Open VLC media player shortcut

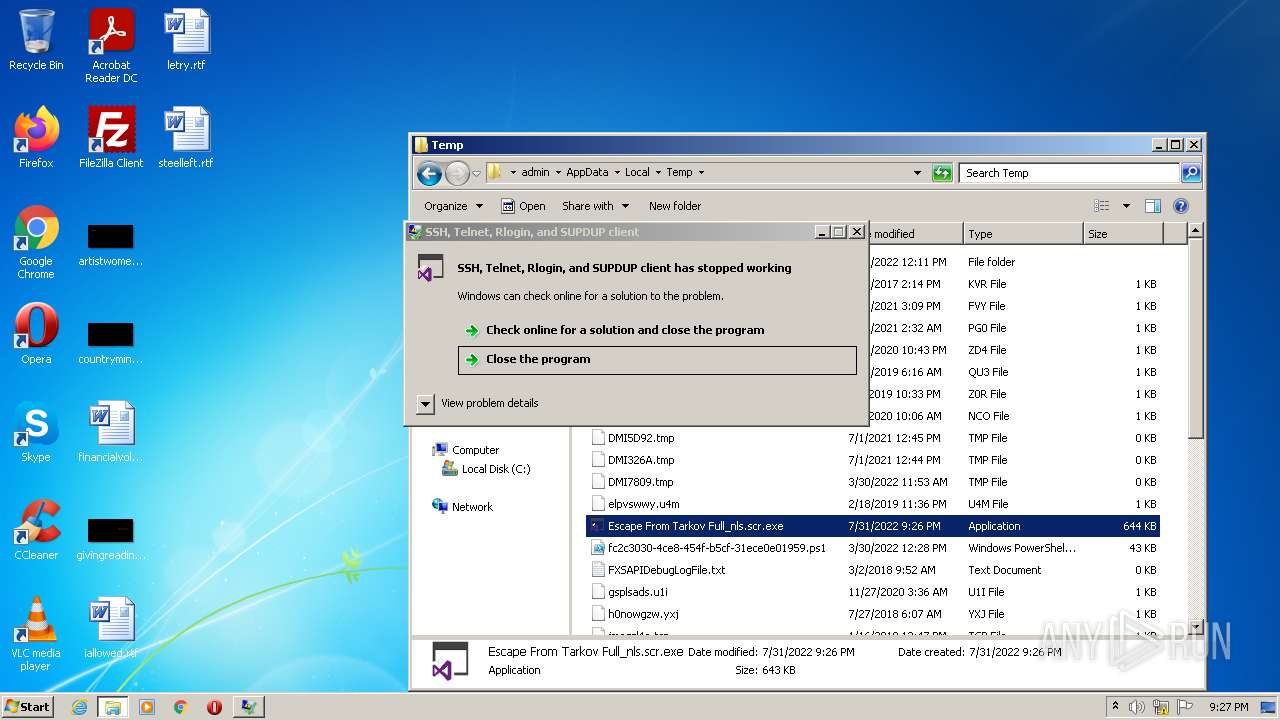[36, 634]
